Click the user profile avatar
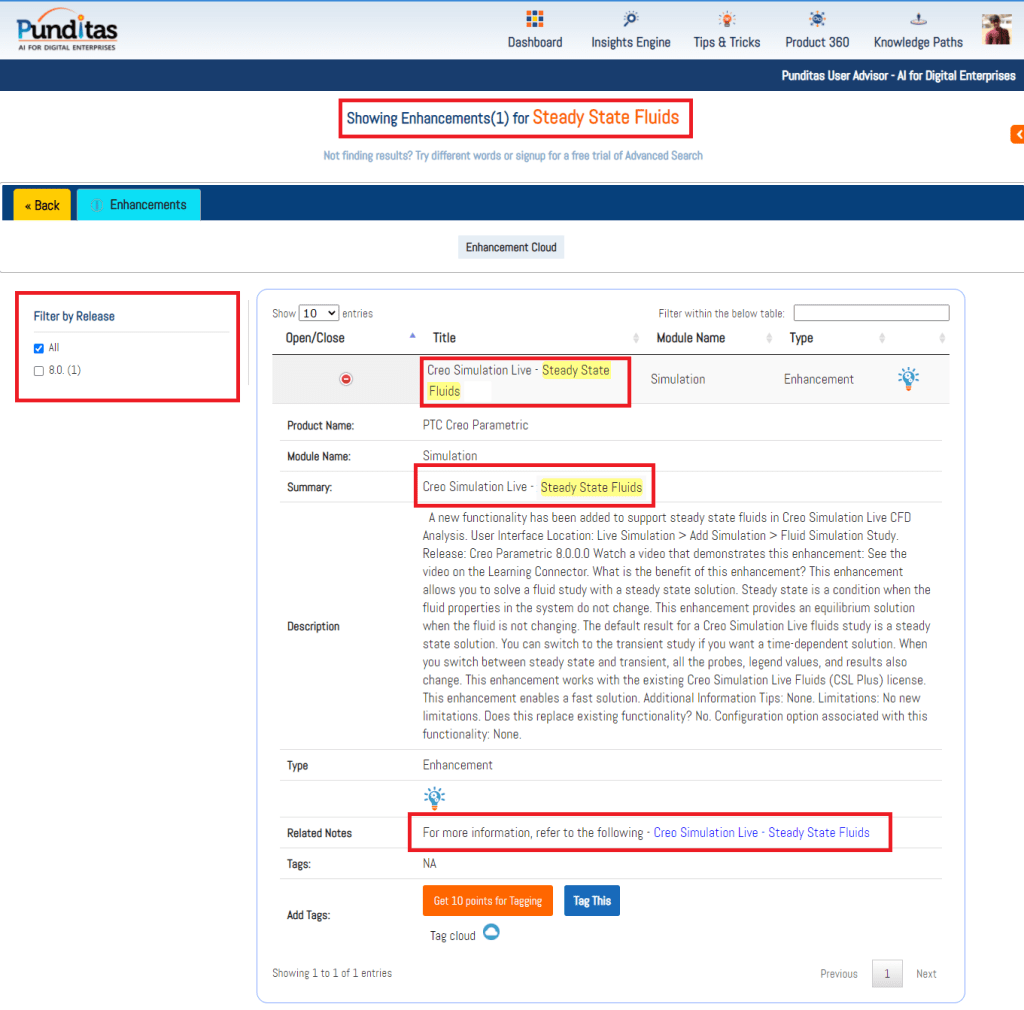 click(x=996, y=30)
